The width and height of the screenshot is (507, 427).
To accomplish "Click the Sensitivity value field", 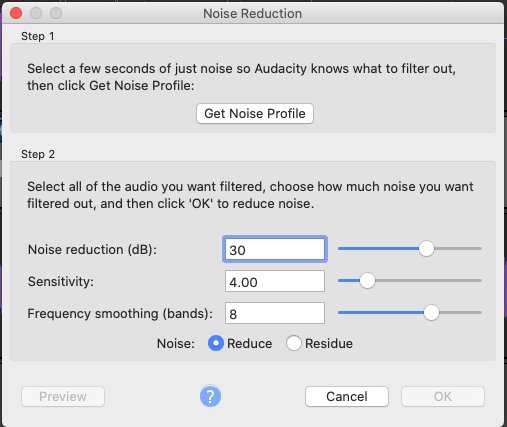I will click(275, 281).
